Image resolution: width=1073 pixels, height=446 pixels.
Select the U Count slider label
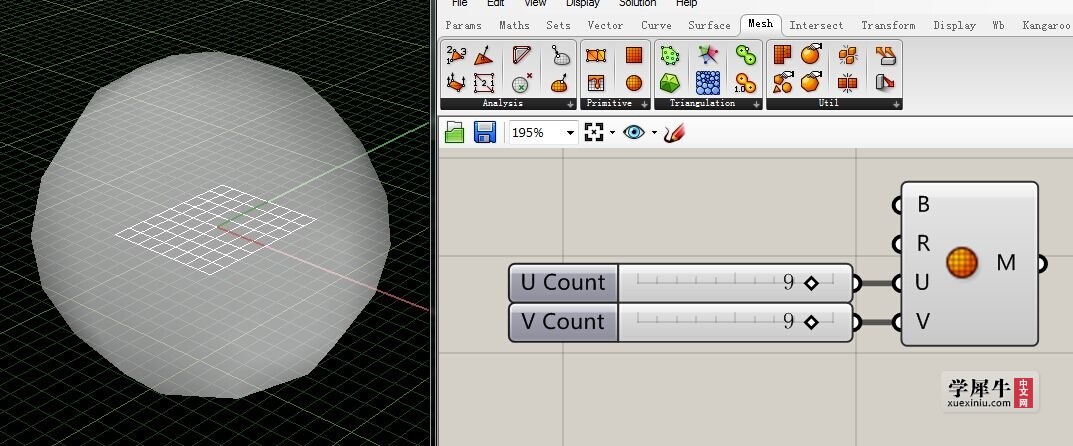563,283
